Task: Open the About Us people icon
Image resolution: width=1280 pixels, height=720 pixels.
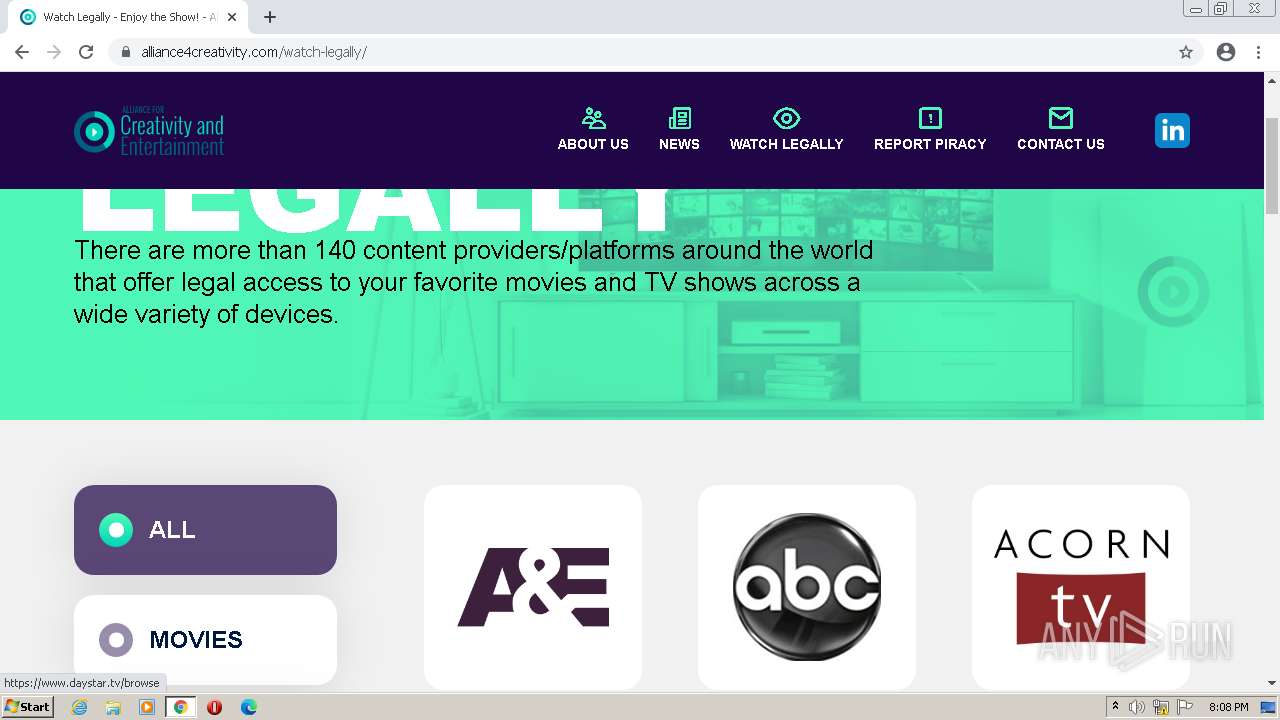Action: 593,118
